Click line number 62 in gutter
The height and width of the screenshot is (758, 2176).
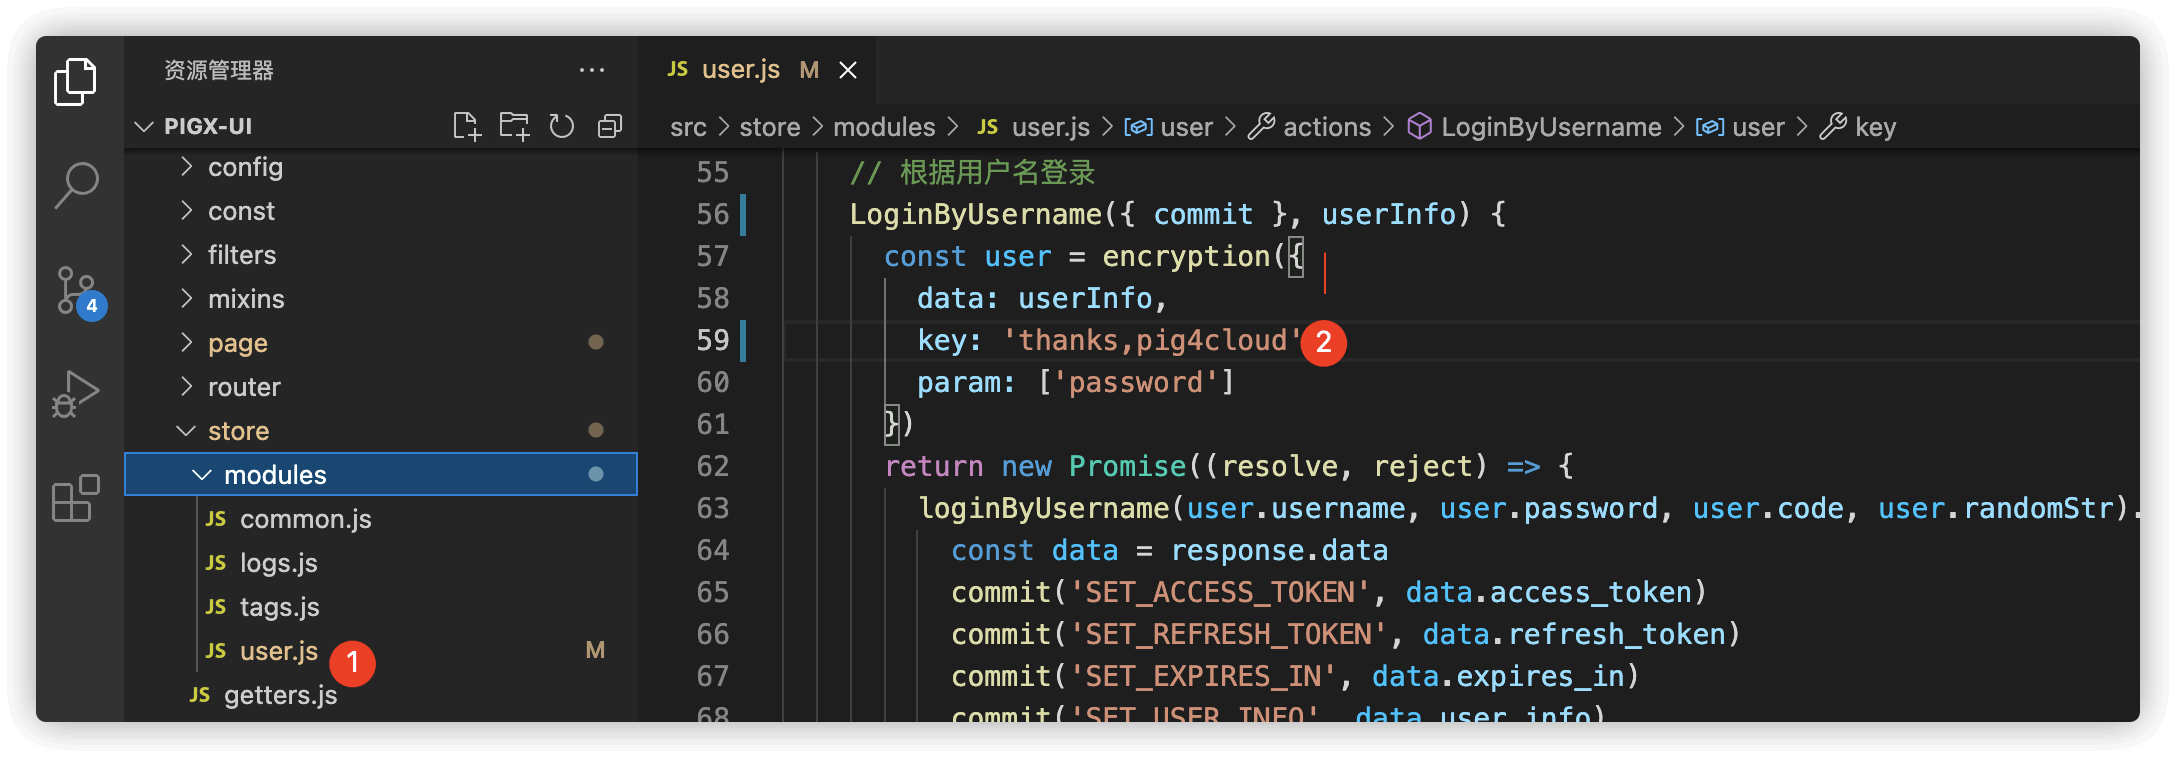click(x=712, y=466)
